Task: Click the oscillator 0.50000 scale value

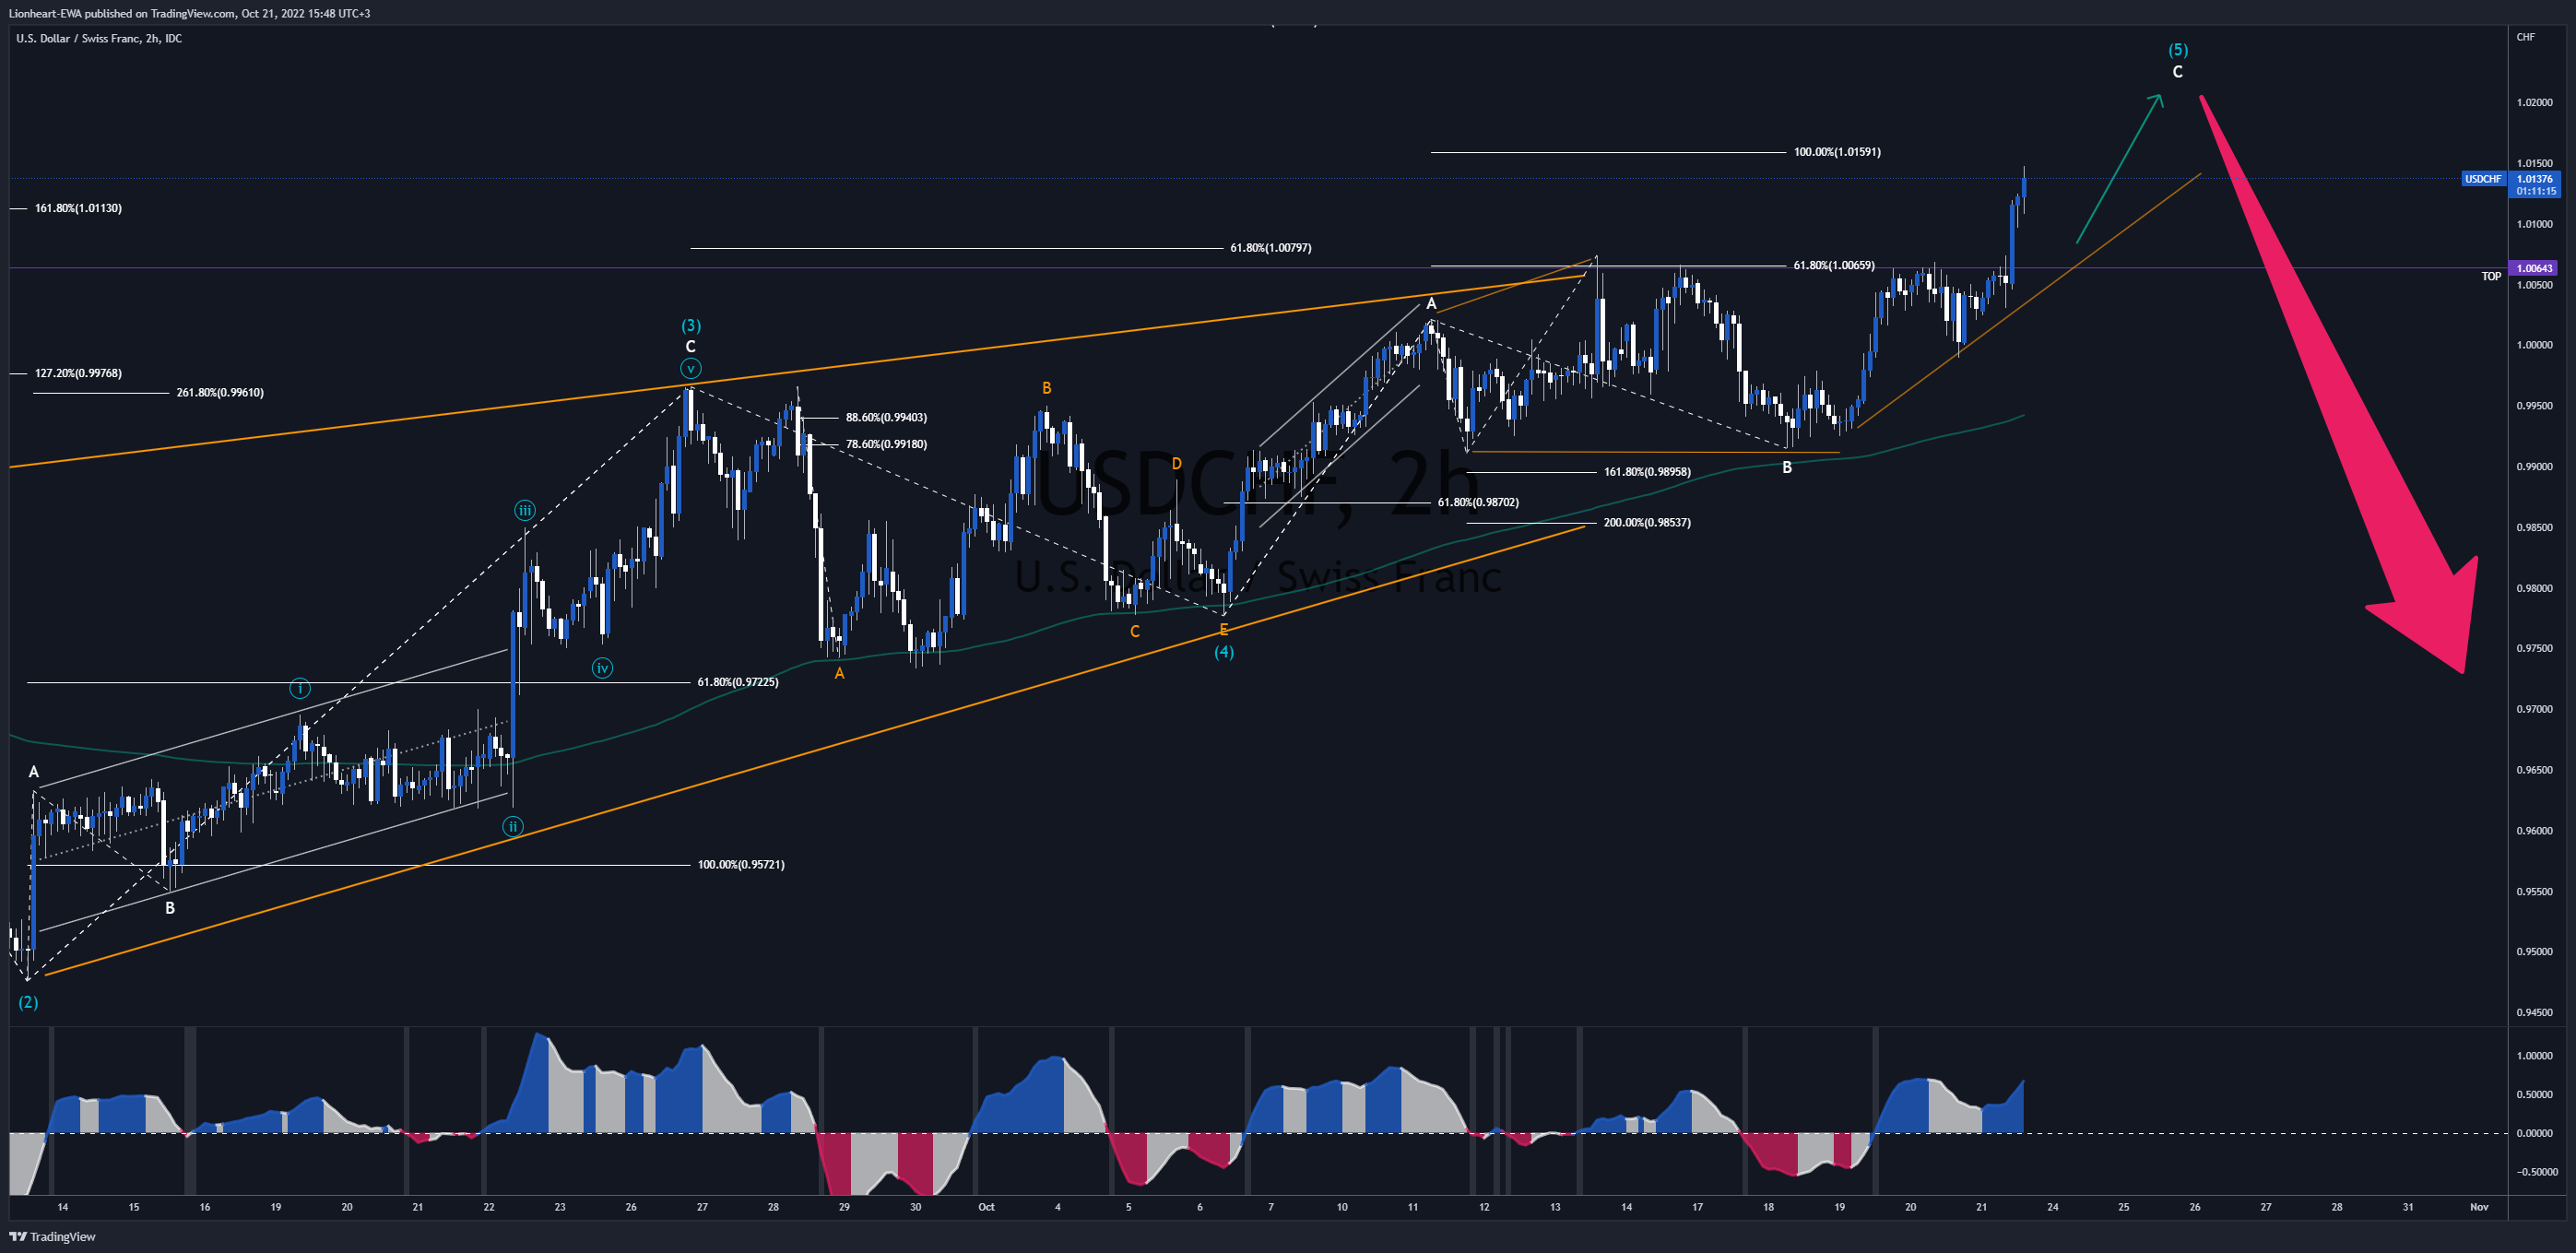Action: (x=2535, y=1095)
